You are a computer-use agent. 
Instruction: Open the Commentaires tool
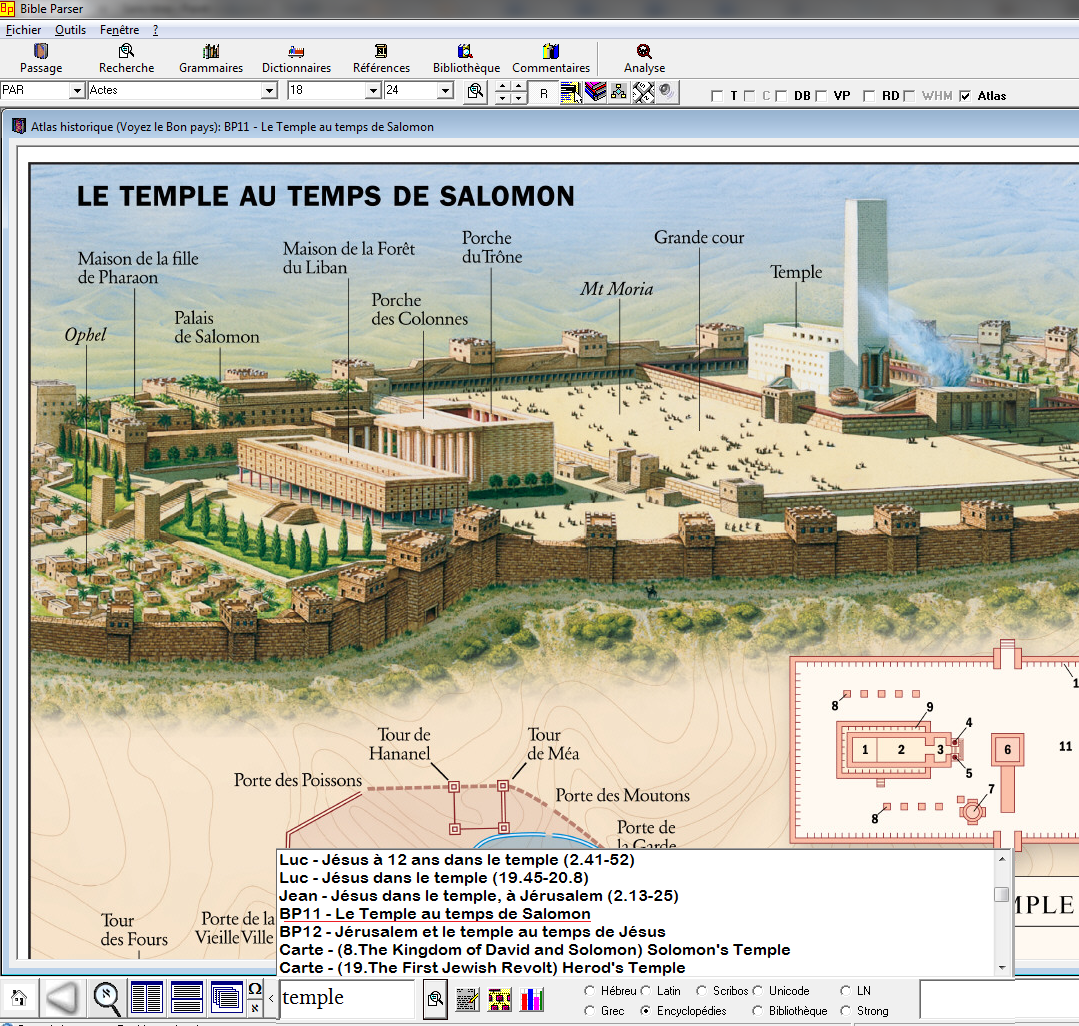(x=551, y=58)
